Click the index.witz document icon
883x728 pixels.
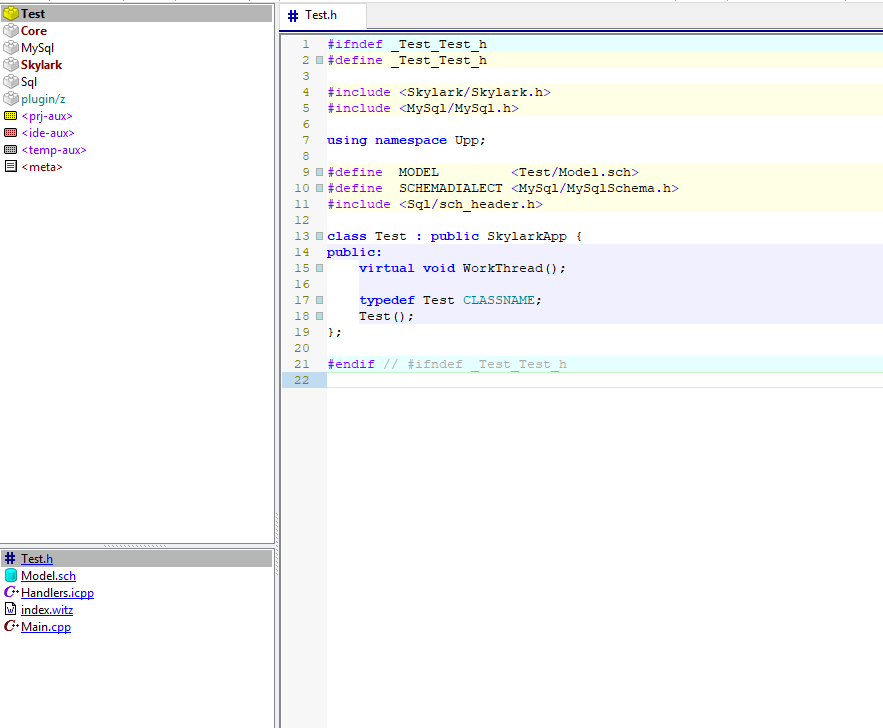point(11,610)
